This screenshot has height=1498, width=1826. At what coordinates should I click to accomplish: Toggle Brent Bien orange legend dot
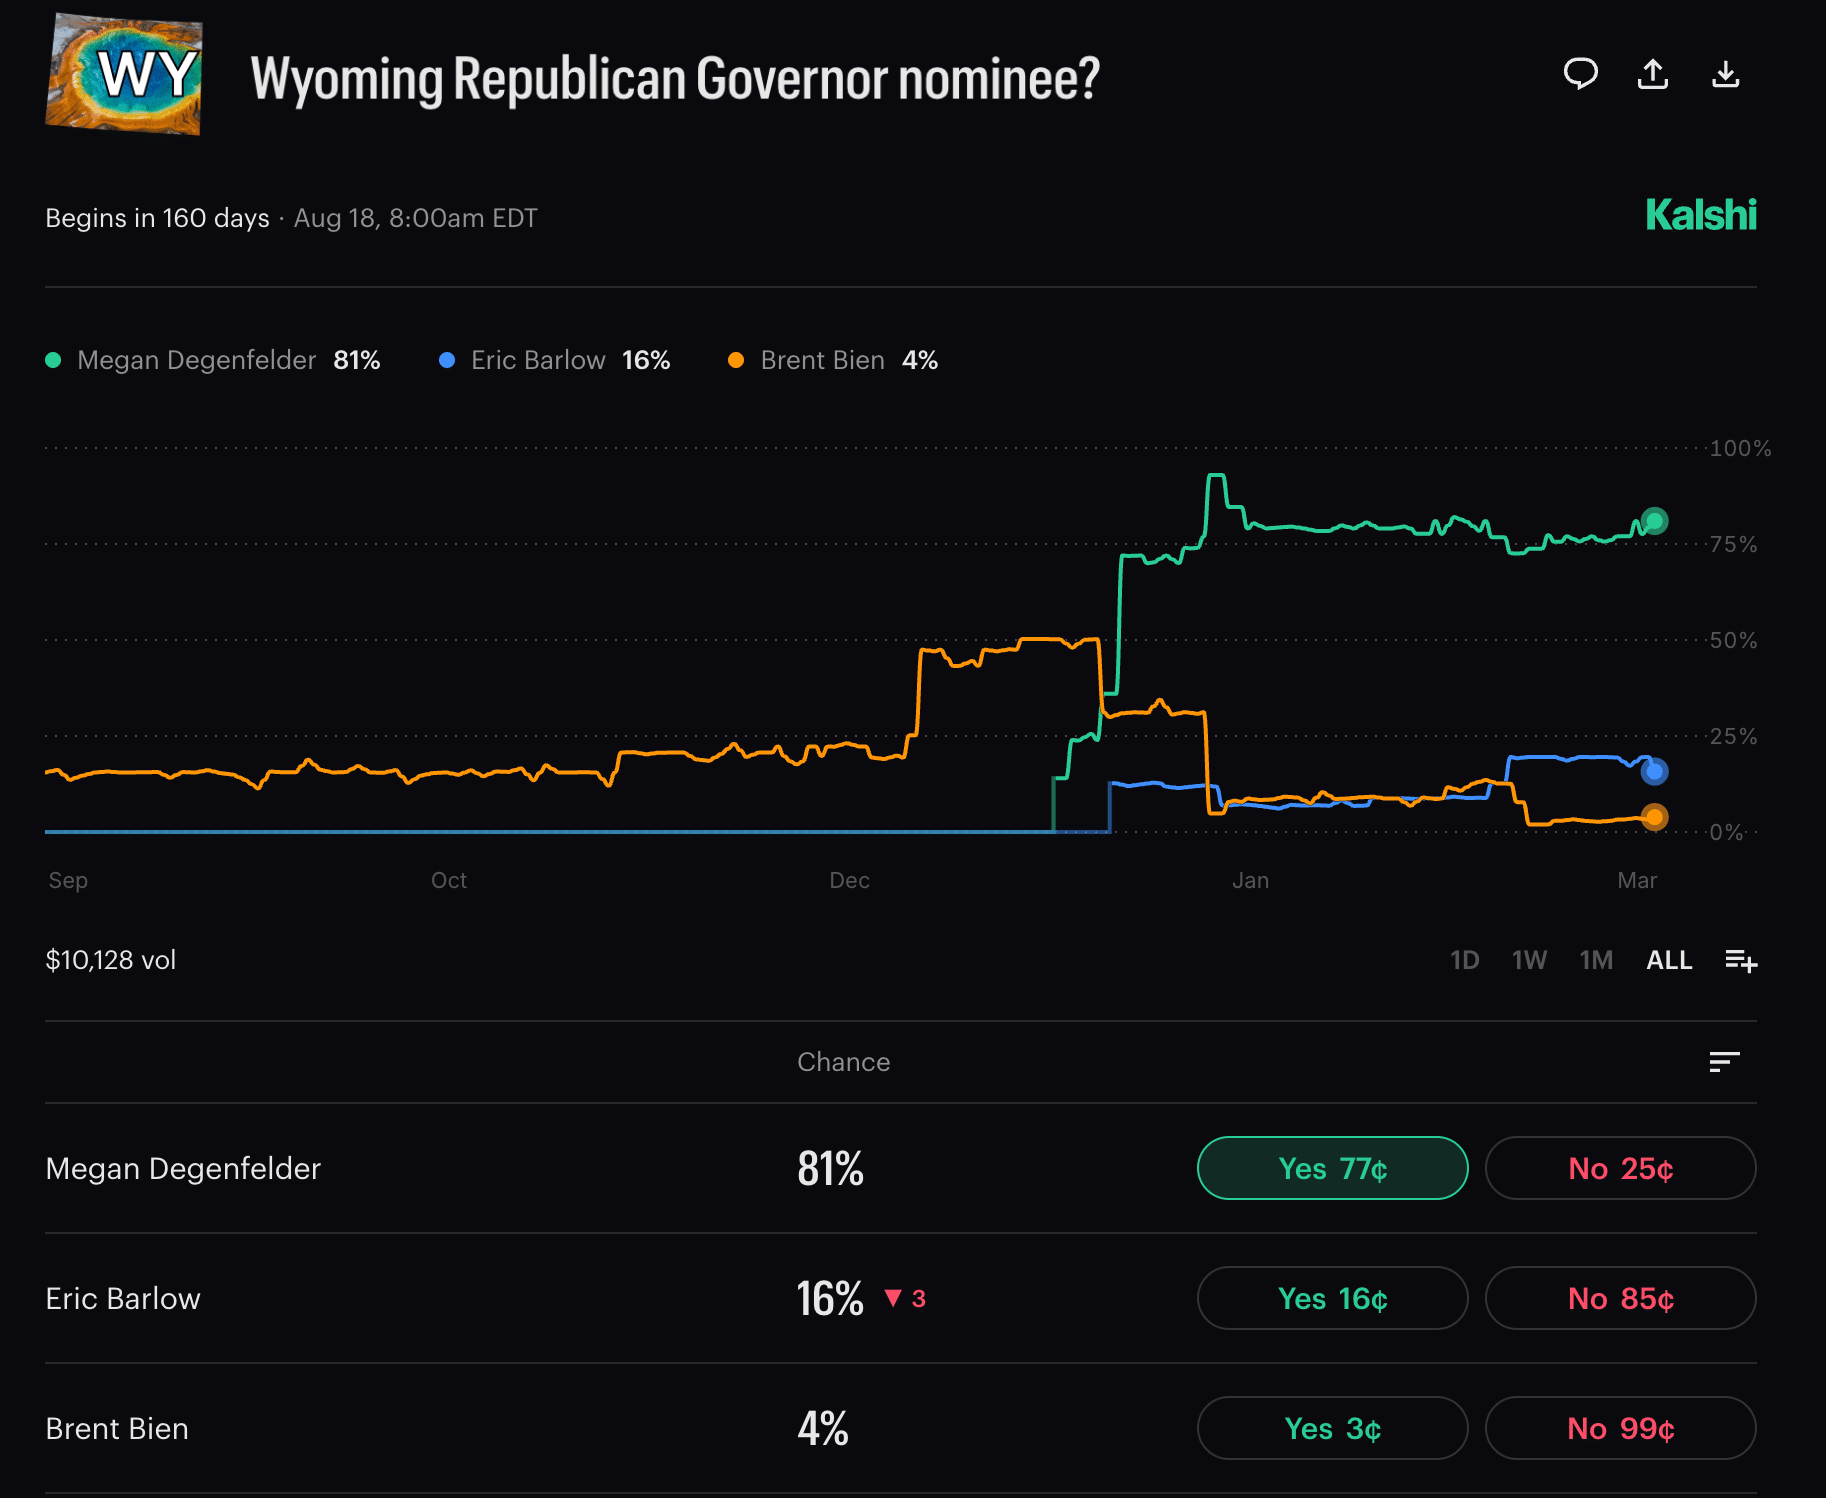pos(736,360)
